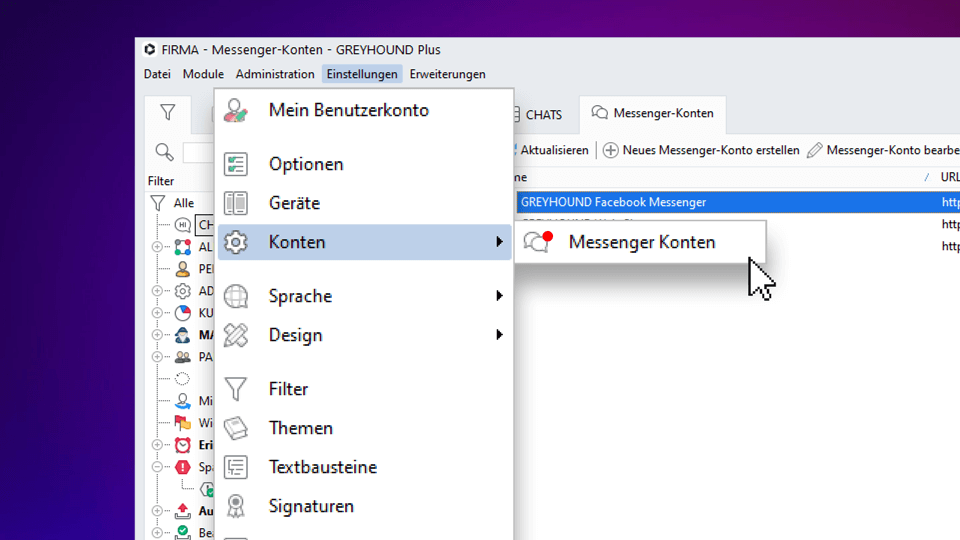This screenshot has width=960, height=540.
Task: Expand the Au tree node
Action: click(157, 511)
